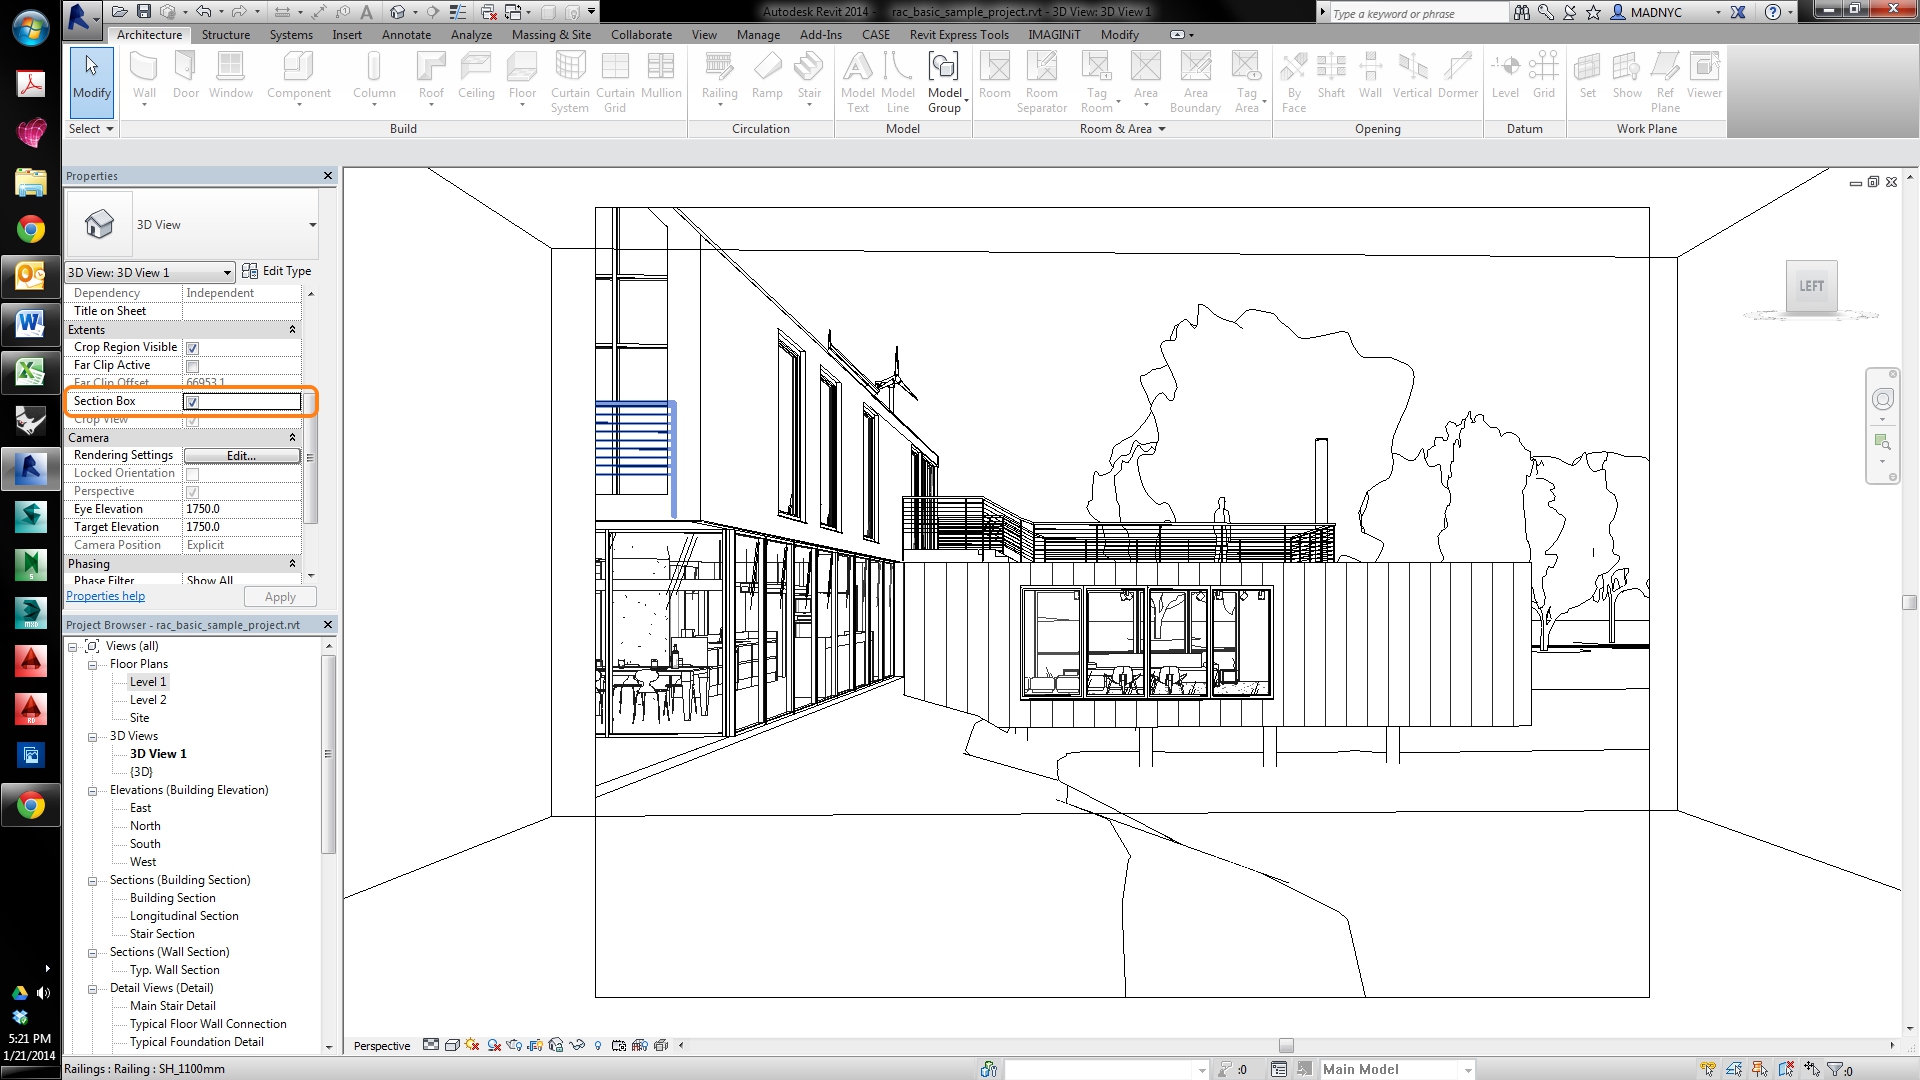The width and height of the screenshot is (1920, 1080).
Task: Collapse the Floor Plans tree node
Action: (92, 665)
